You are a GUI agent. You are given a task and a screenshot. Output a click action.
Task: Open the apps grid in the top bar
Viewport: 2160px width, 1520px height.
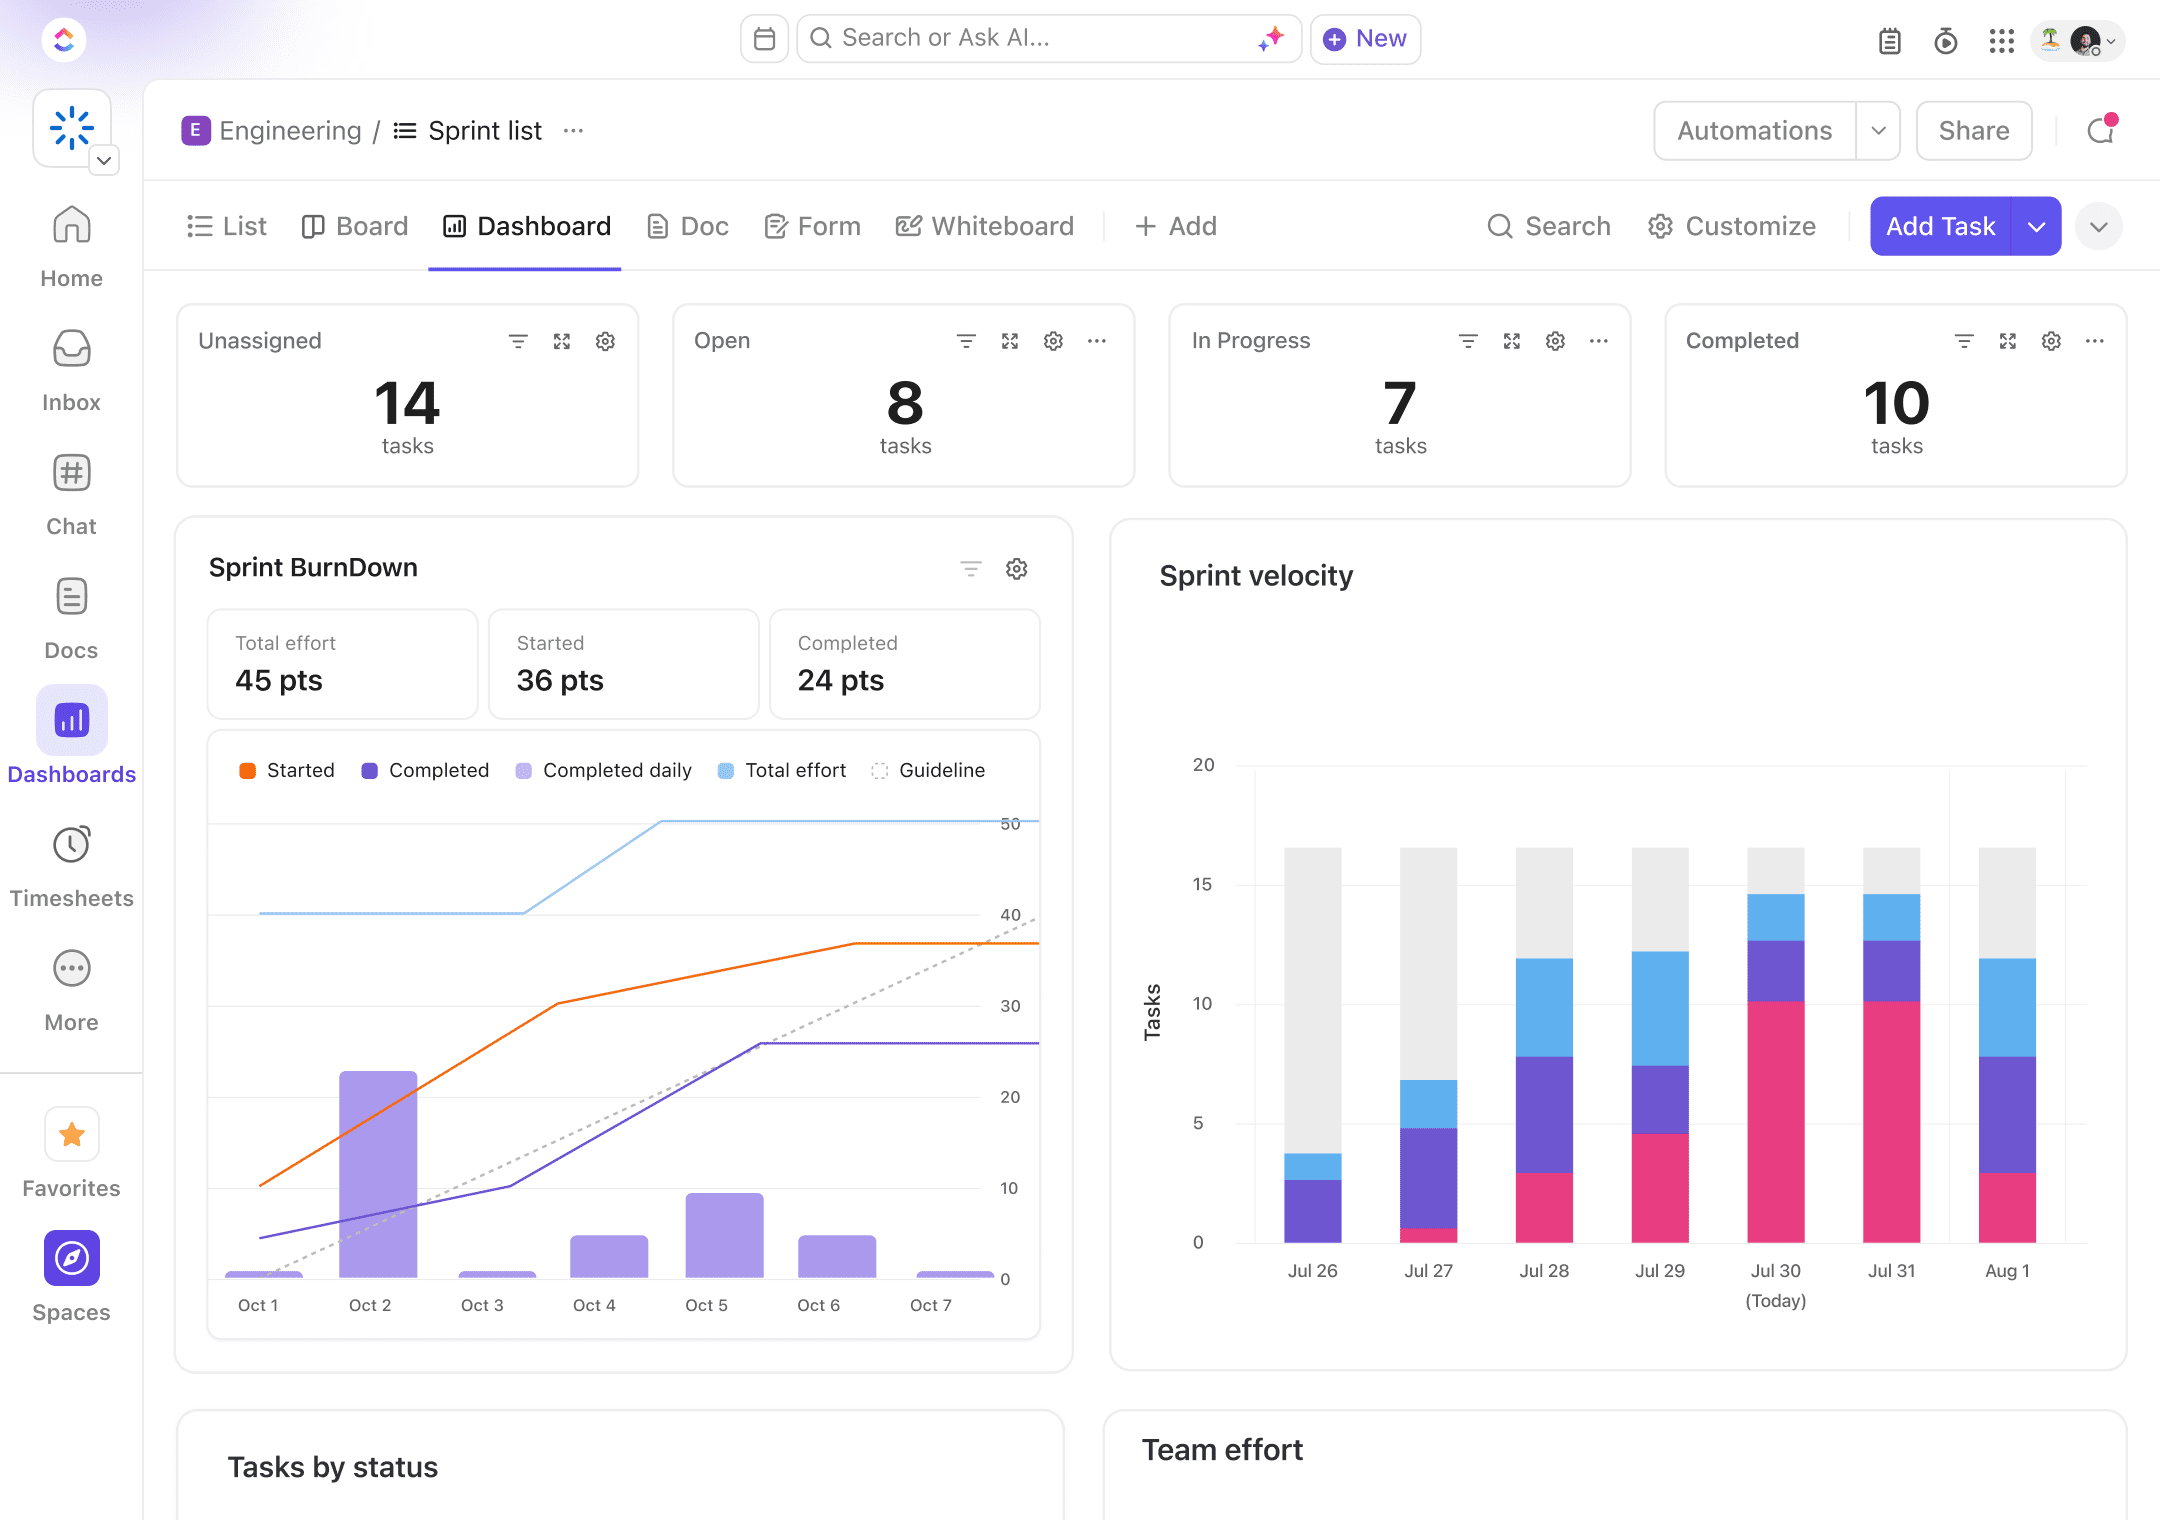(x=2001, y=40)
